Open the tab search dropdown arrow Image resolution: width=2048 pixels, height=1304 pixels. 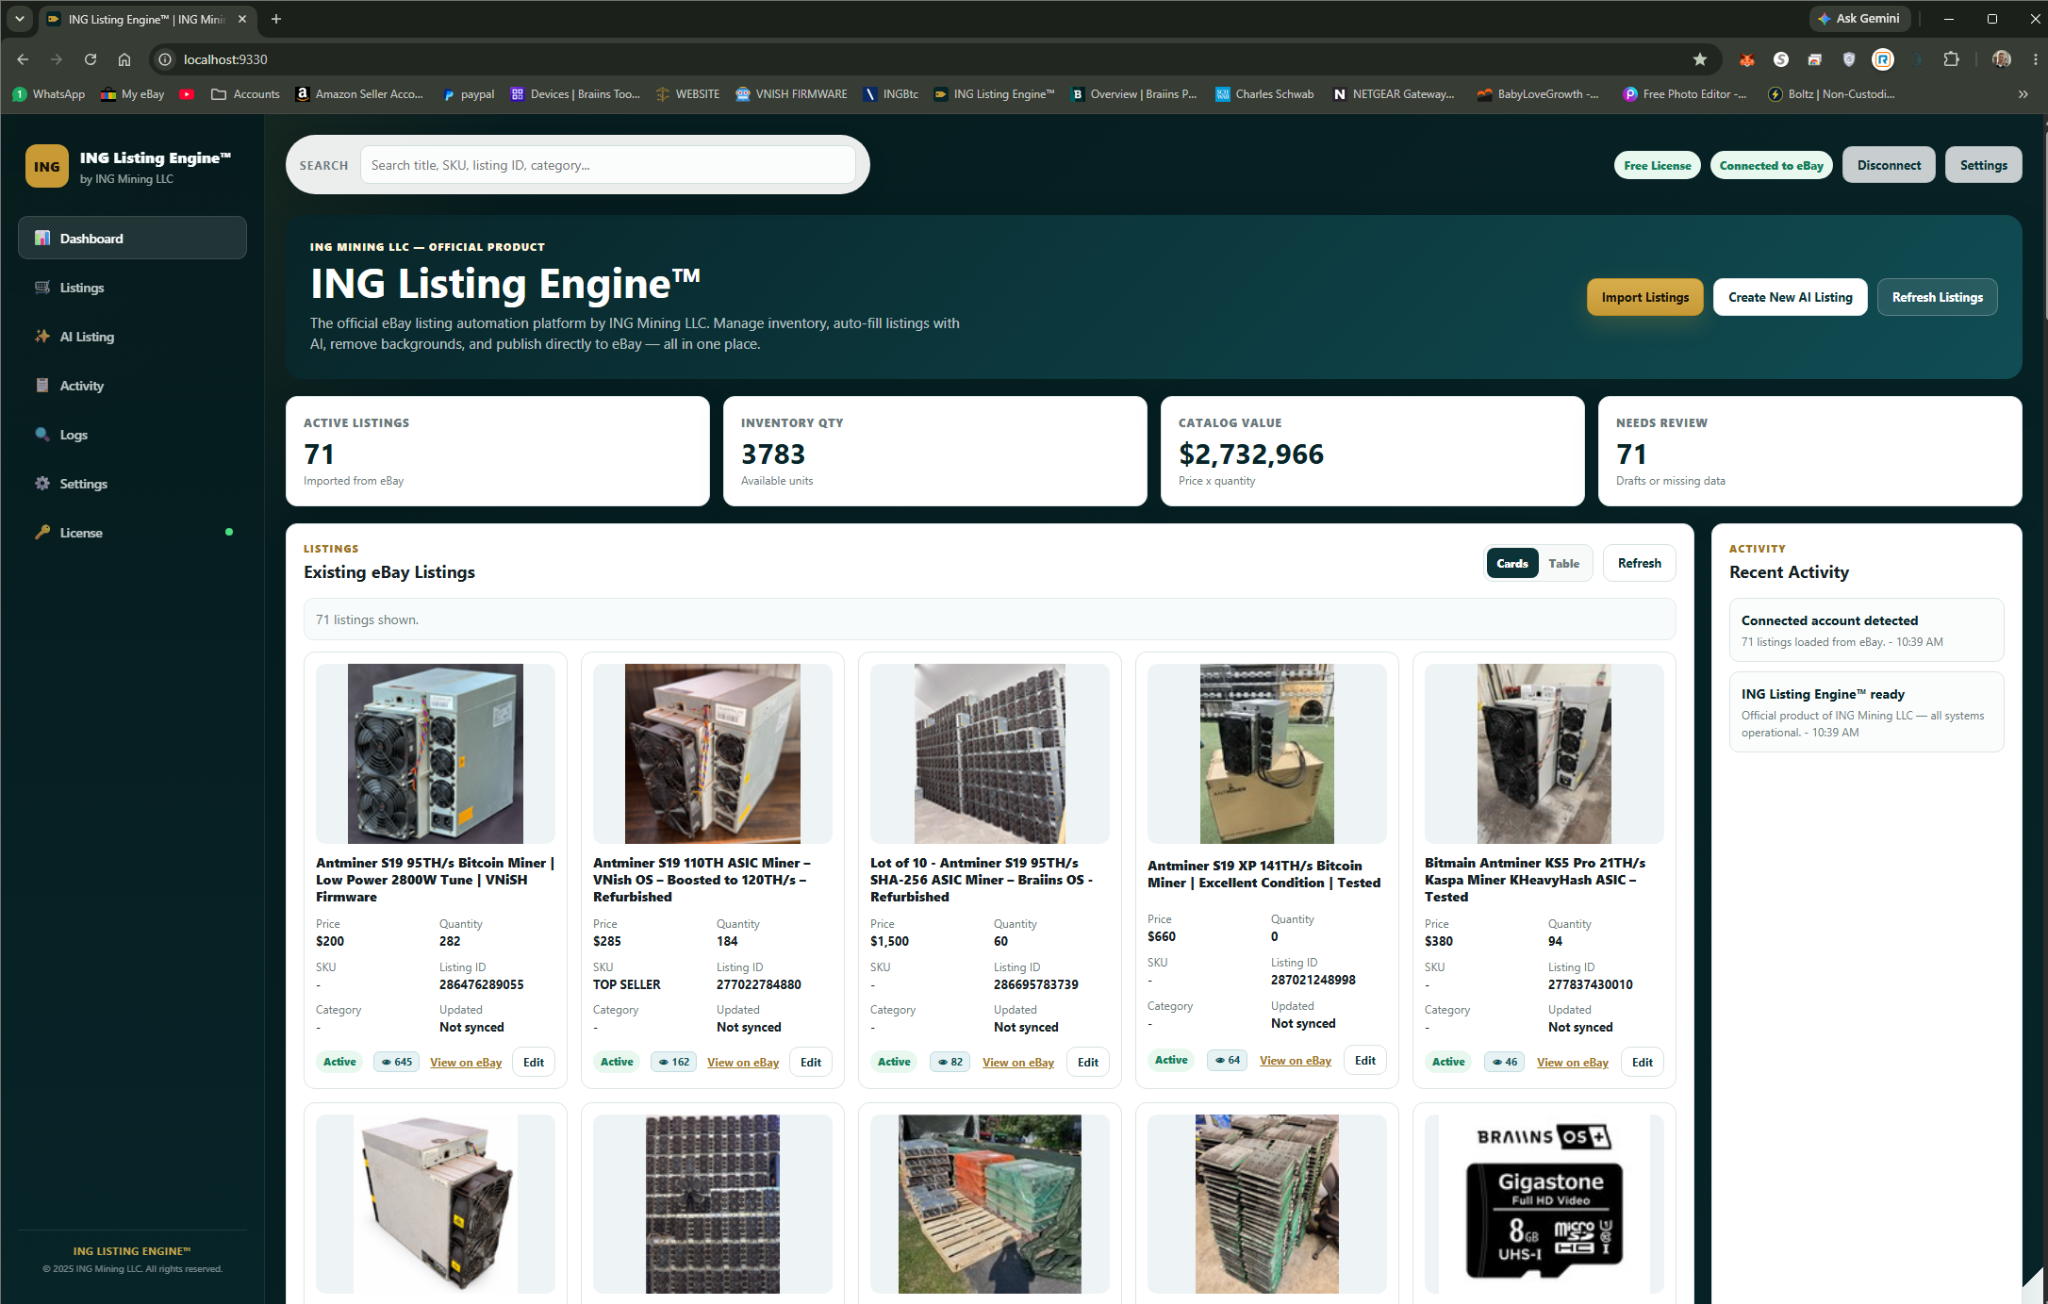[19, 18]
